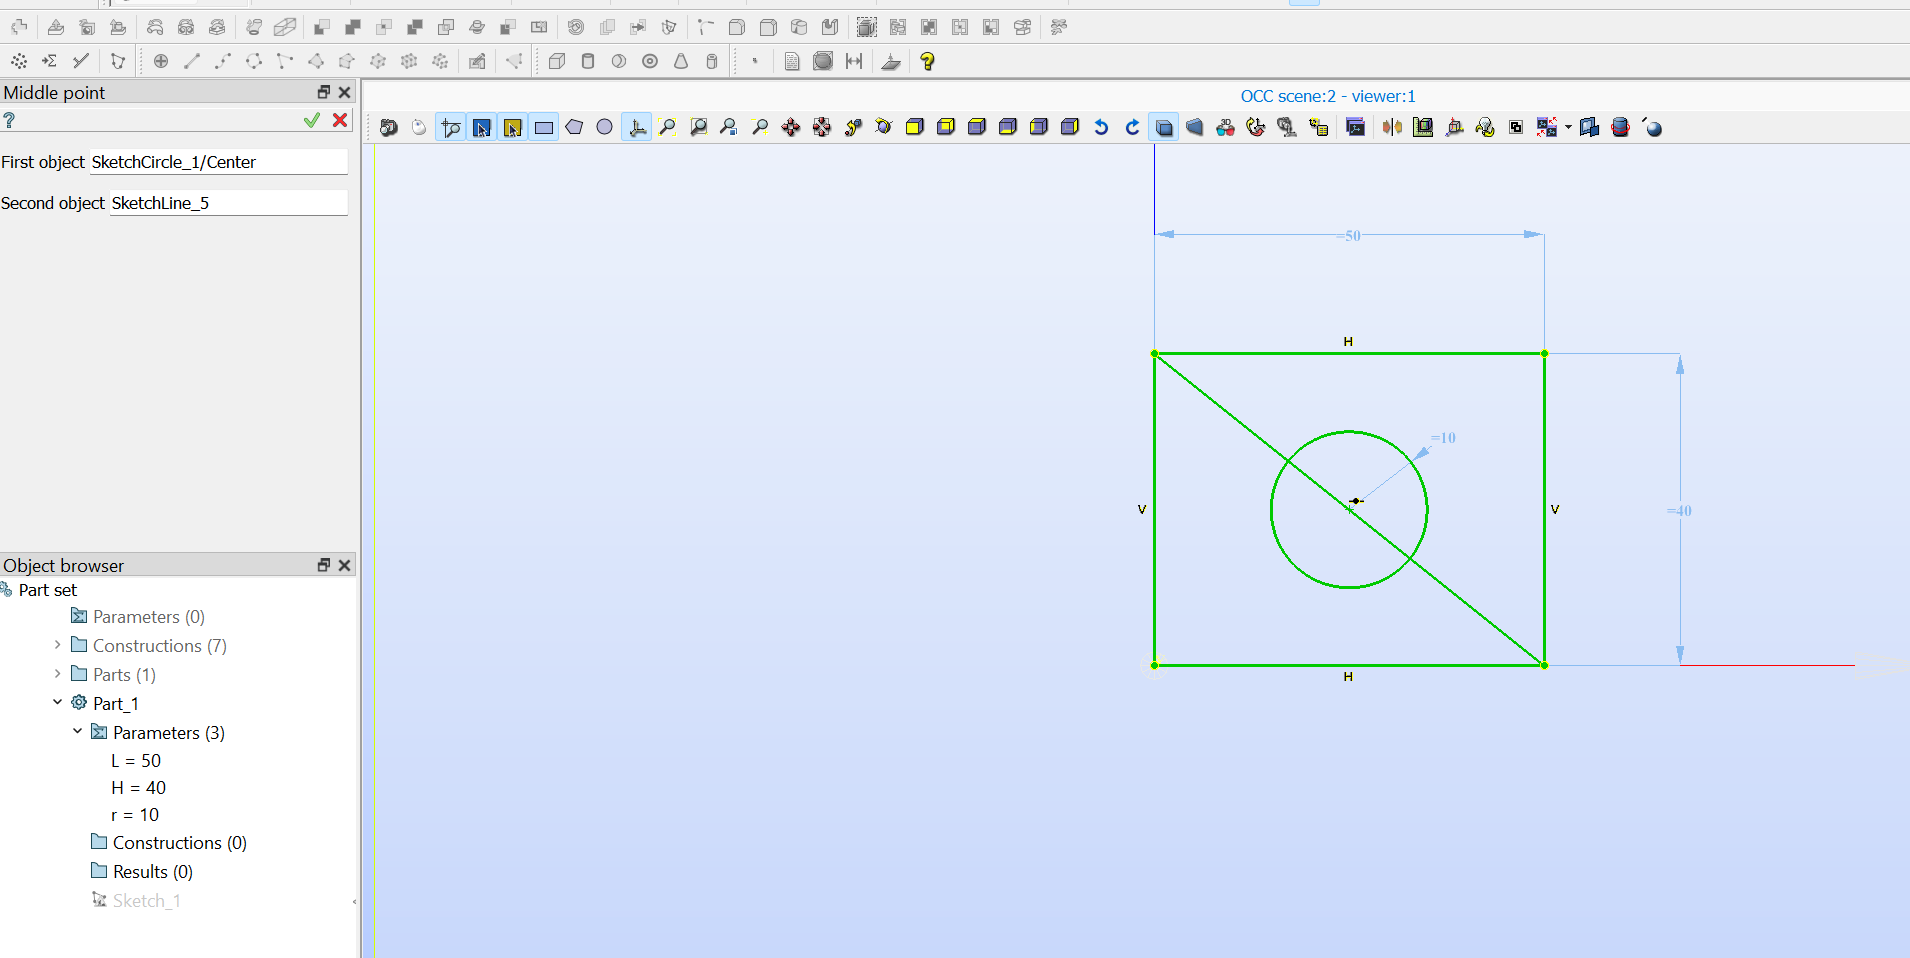
Task: Float the Object browser panel
Action: click(x=323, y=565)
